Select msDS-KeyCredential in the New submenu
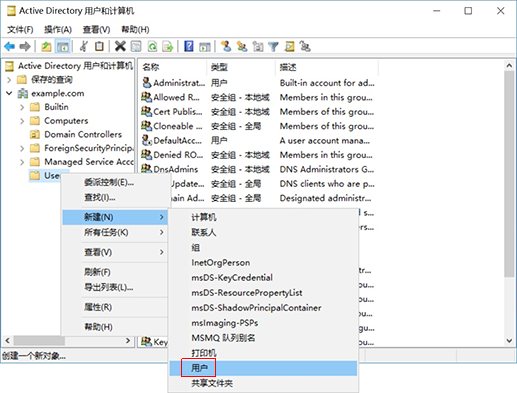Screen dimensions: 517x393 (263, 278)
